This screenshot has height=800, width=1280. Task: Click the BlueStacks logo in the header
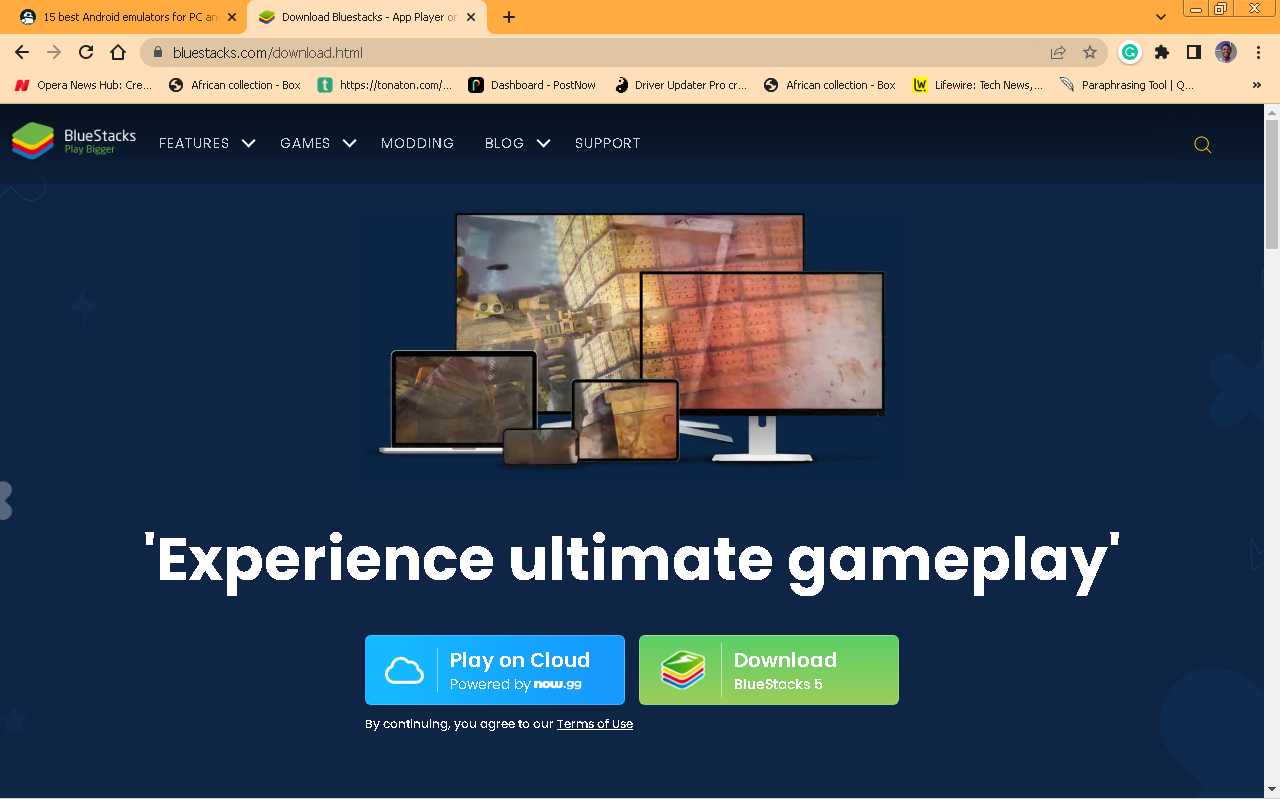[x=74, y=141]
